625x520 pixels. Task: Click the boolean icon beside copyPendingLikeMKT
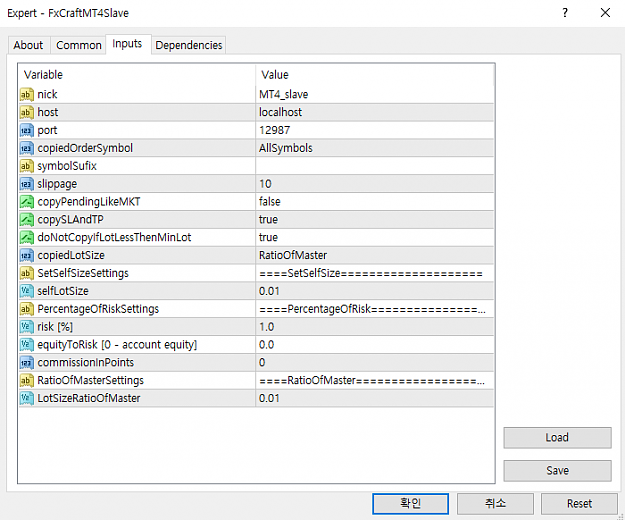click(x=26, y=202)
